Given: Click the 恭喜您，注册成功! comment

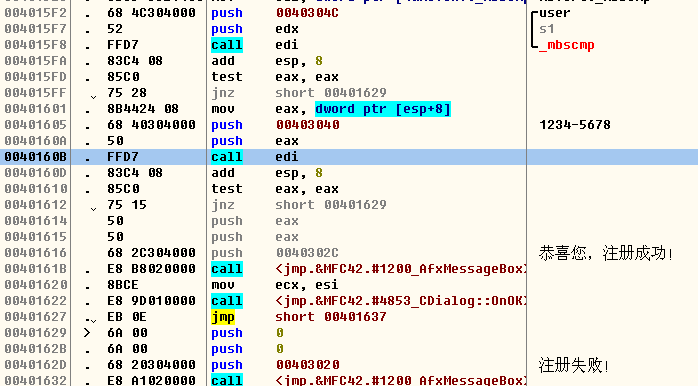Looking at the screenshot, I should coord(605,253).
